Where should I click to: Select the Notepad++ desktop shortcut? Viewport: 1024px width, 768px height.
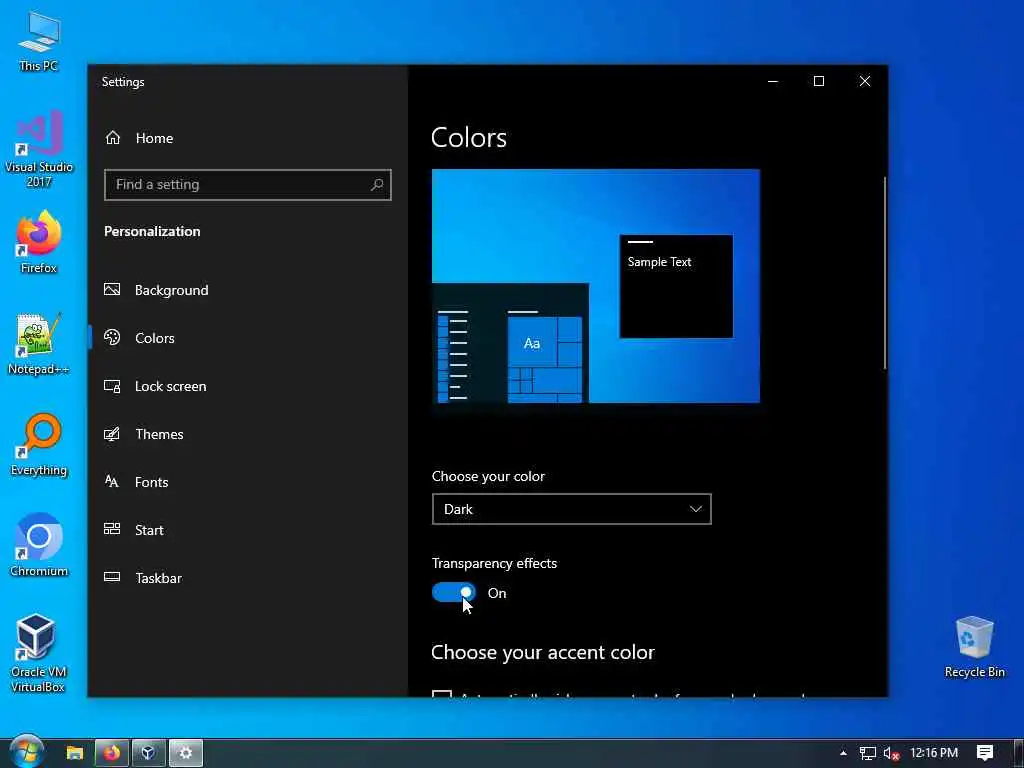coord(39,344)
